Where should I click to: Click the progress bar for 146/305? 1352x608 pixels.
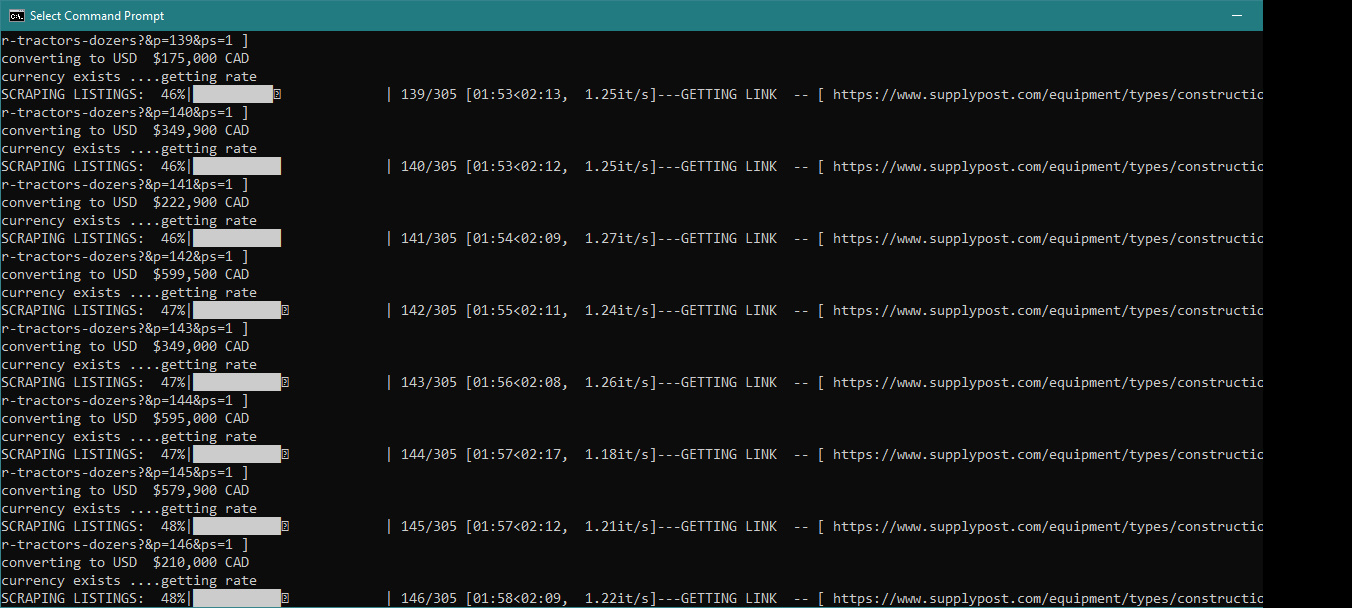coord(237,599)
